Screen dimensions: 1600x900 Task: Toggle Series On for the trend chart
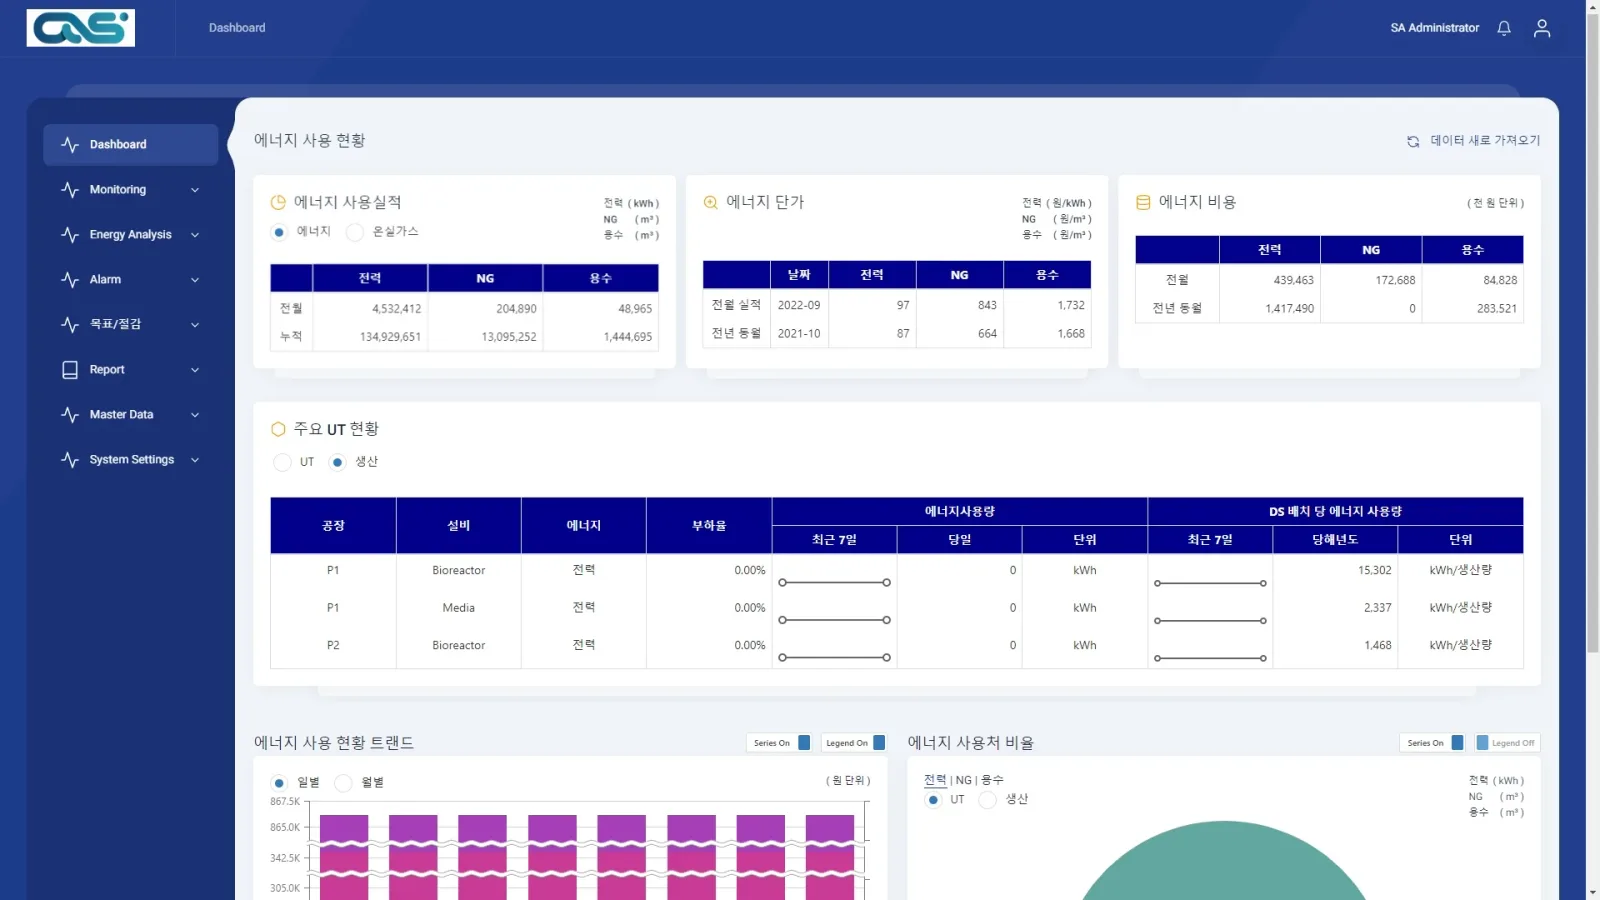[x=781, y=743]
